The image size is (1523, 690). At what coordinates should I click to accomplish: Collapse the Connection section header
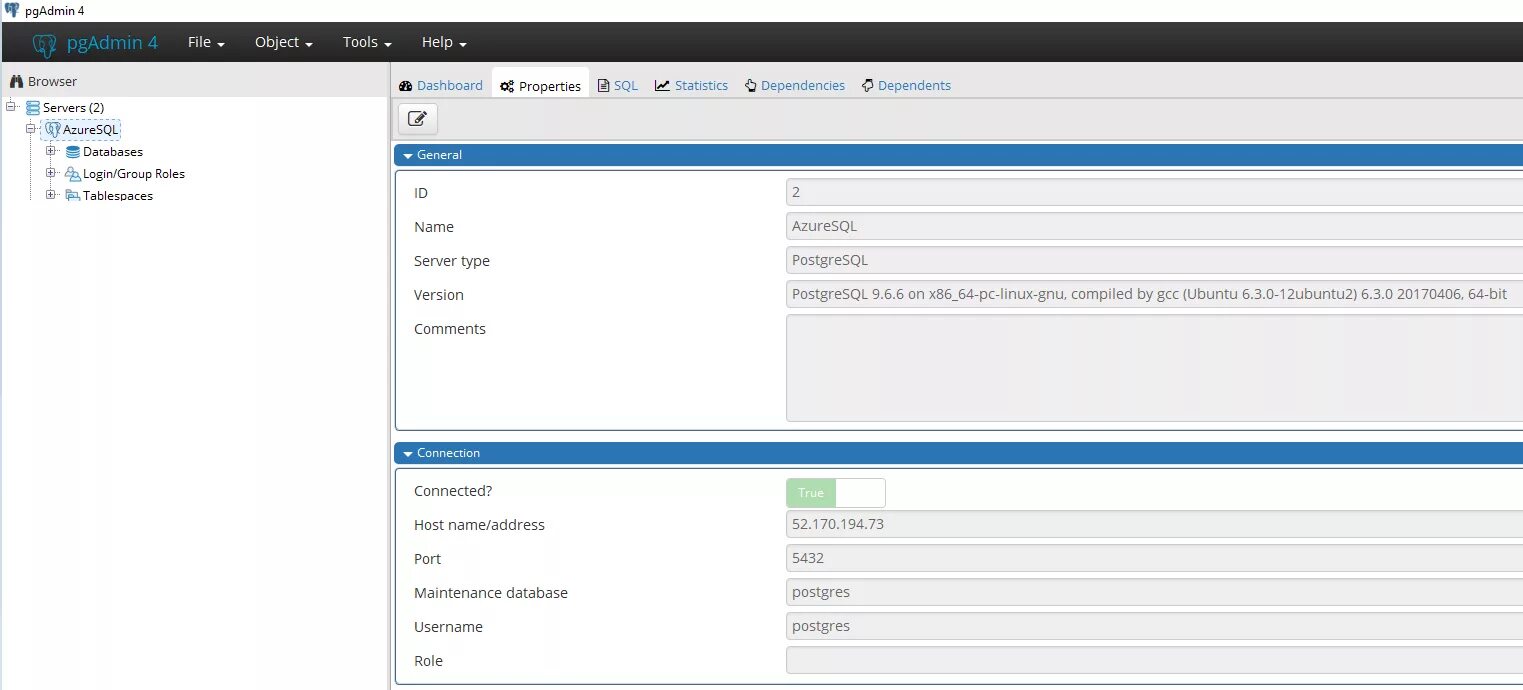tap(958, 453)
